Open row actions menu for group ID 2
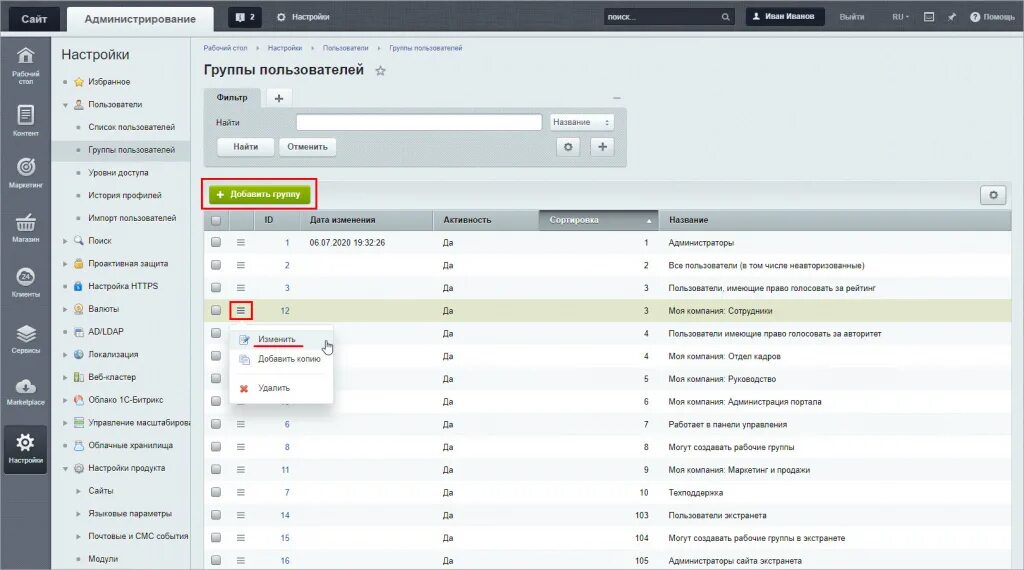The height and width of the screenshot is (570, 1024). click(240, 265)
